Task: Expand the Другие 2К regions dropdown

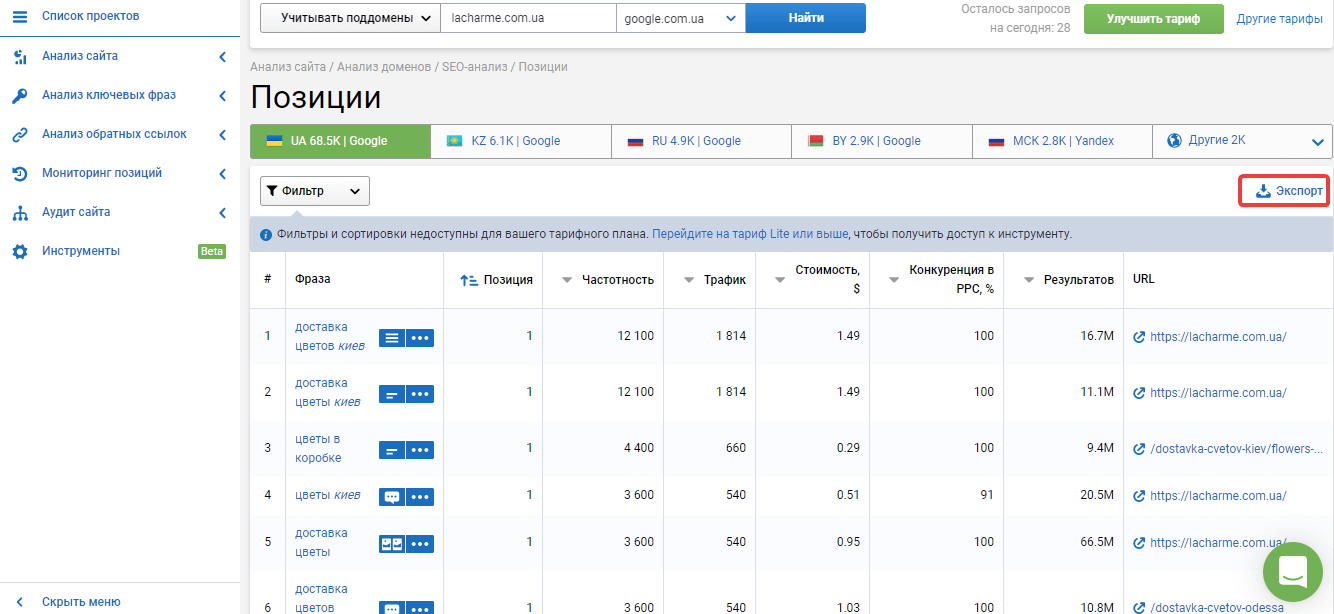Action: [x=1315, y=142]
